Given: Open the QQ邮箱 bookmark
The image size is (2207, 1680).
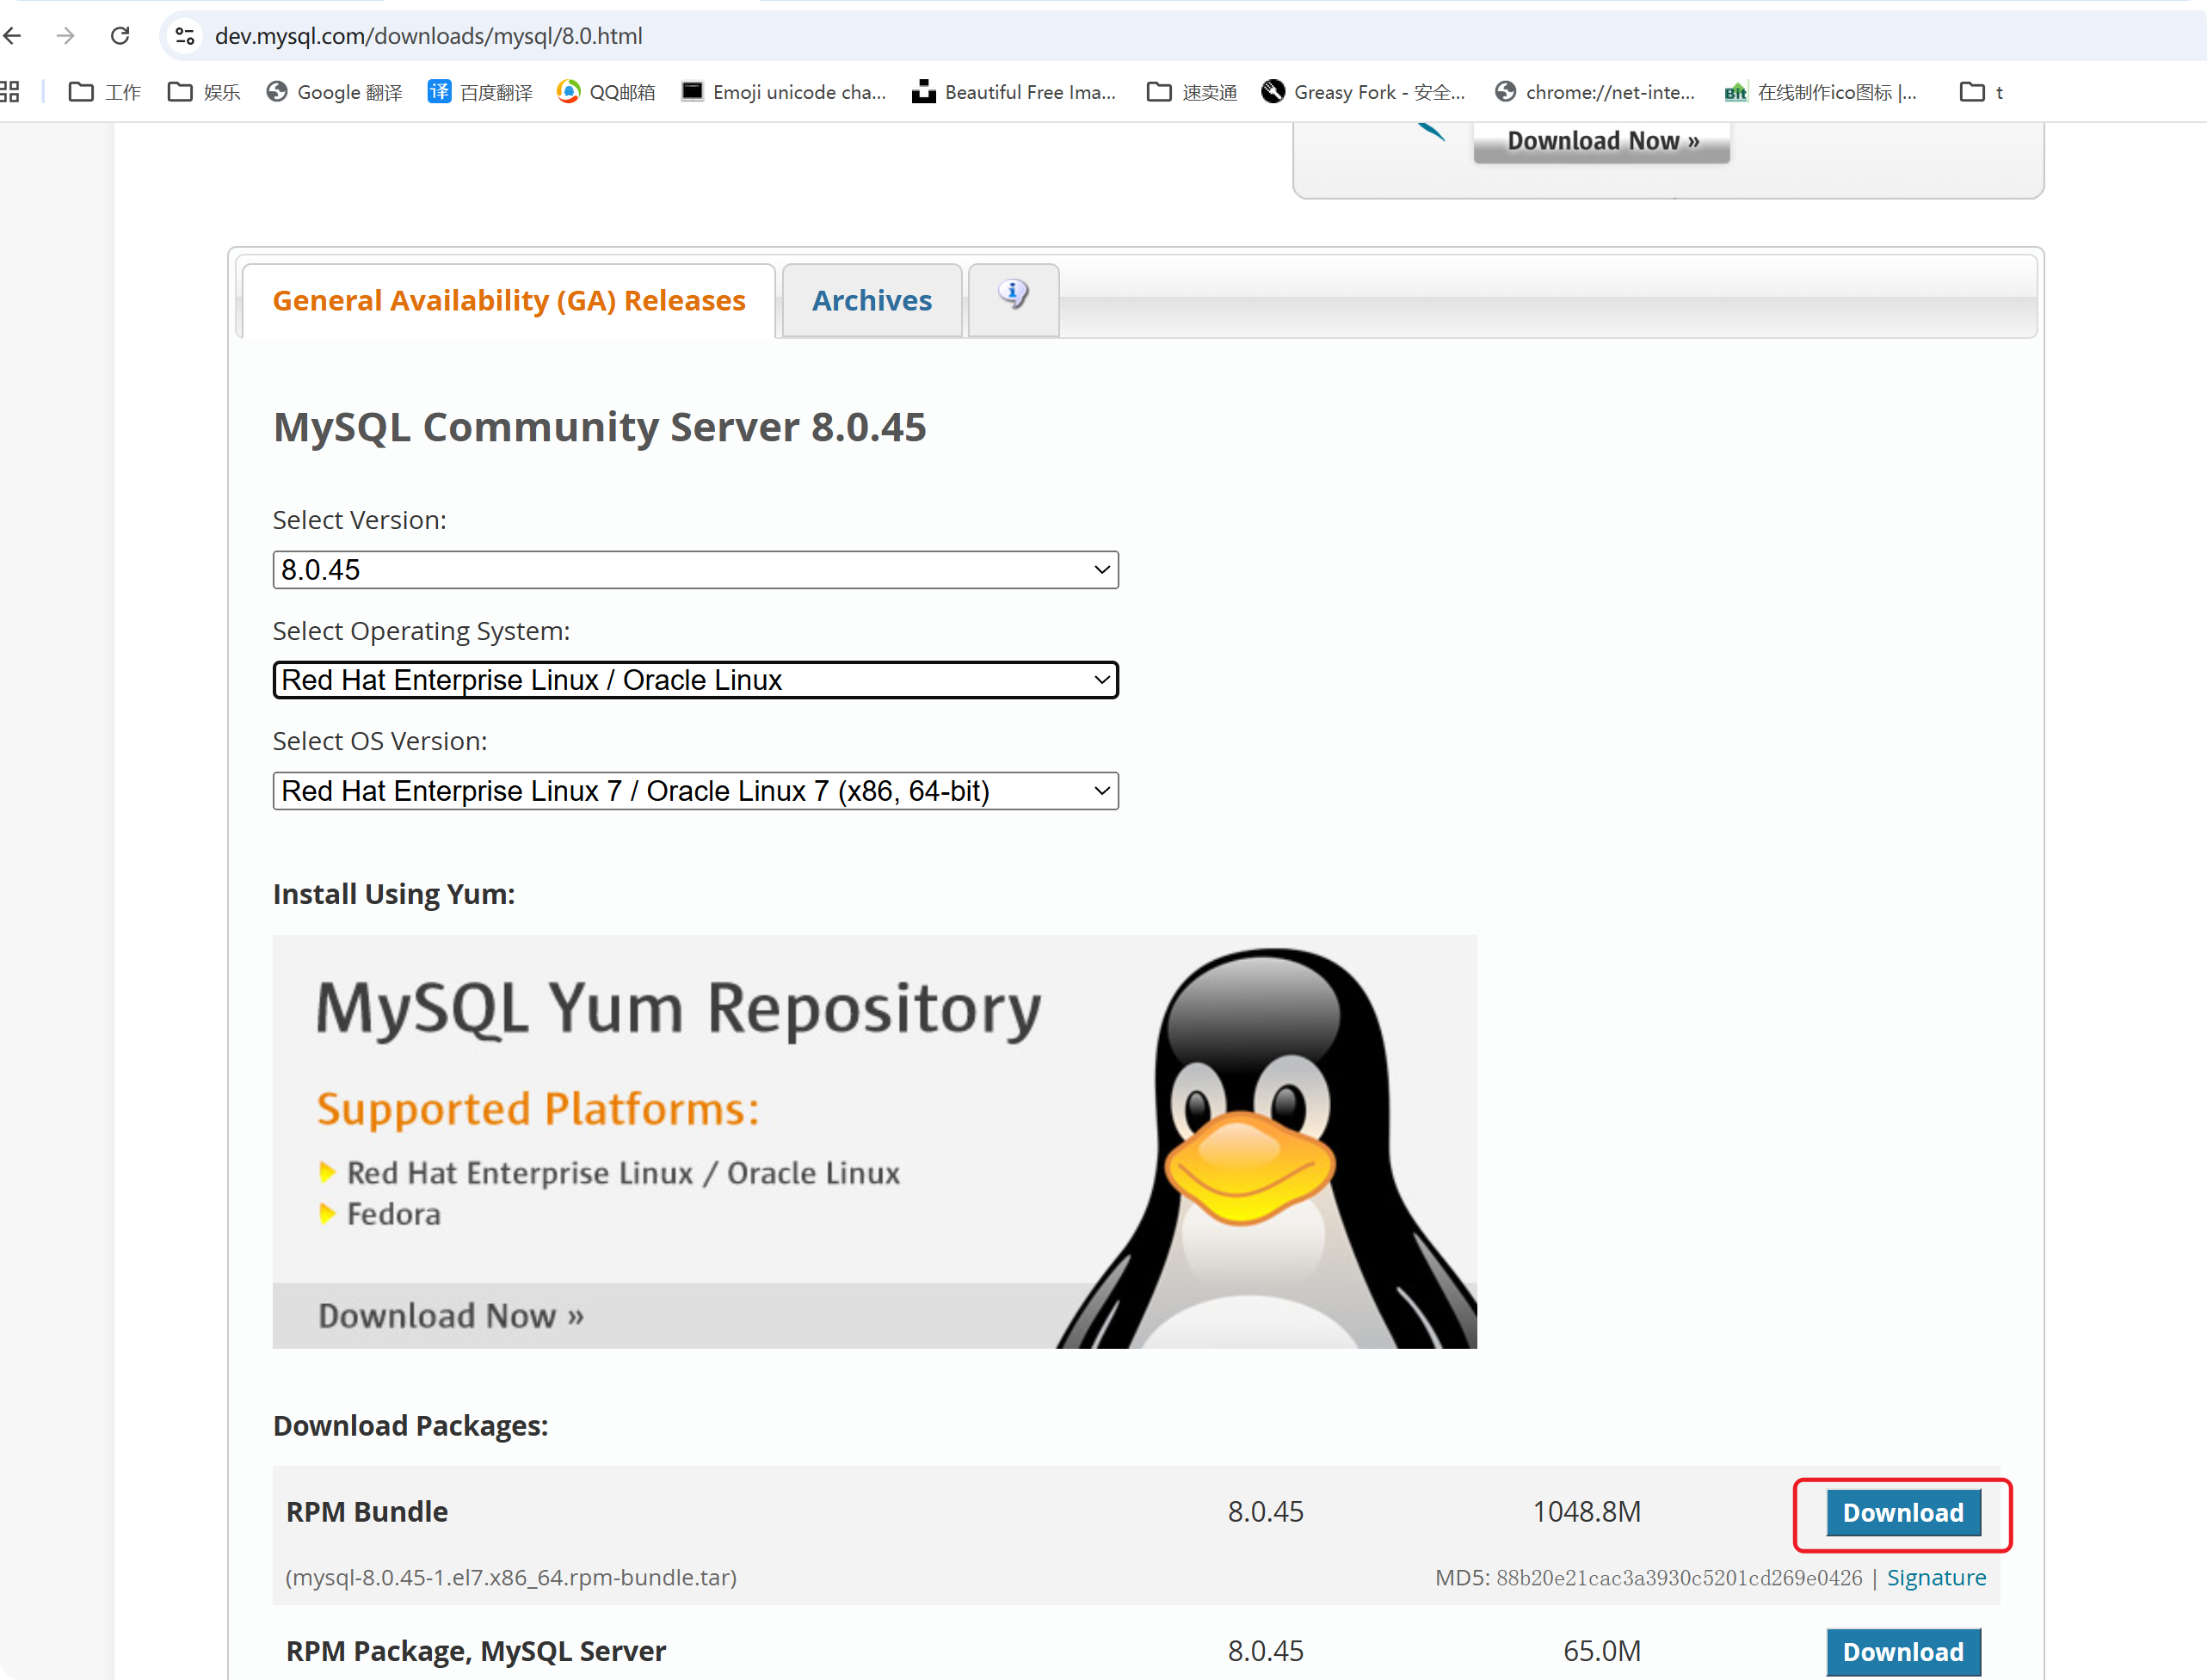Looking at the screenshot, I should 606,92.
